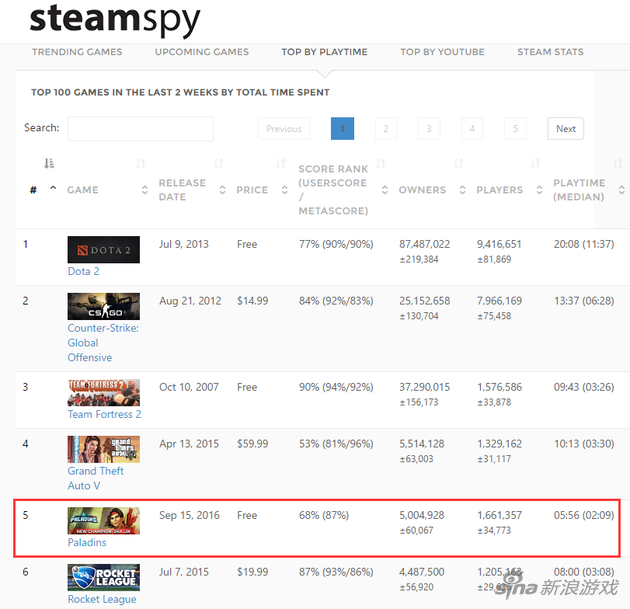Click owners value 37,290,015
The image size is (630, 609).
click(424, 387)
